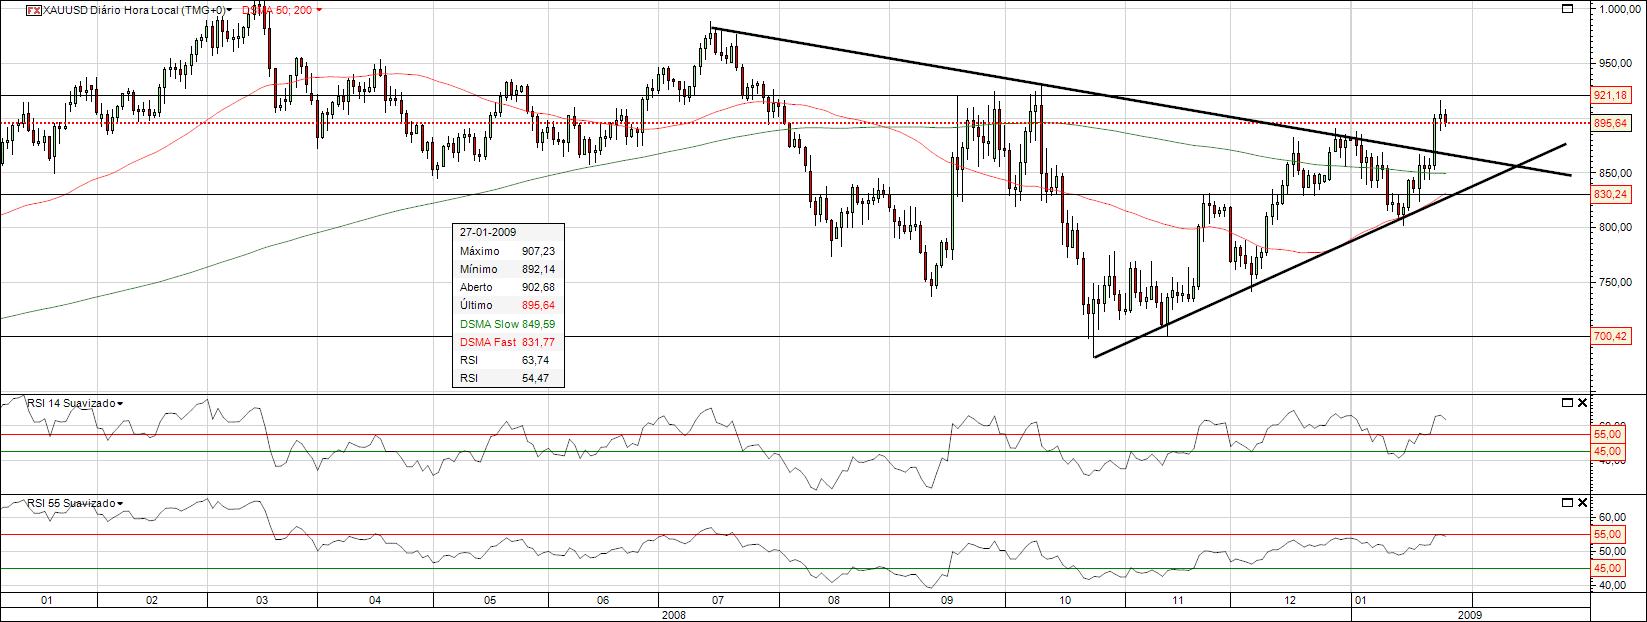Select the 700,42 price level label

tap(1611, 337)
